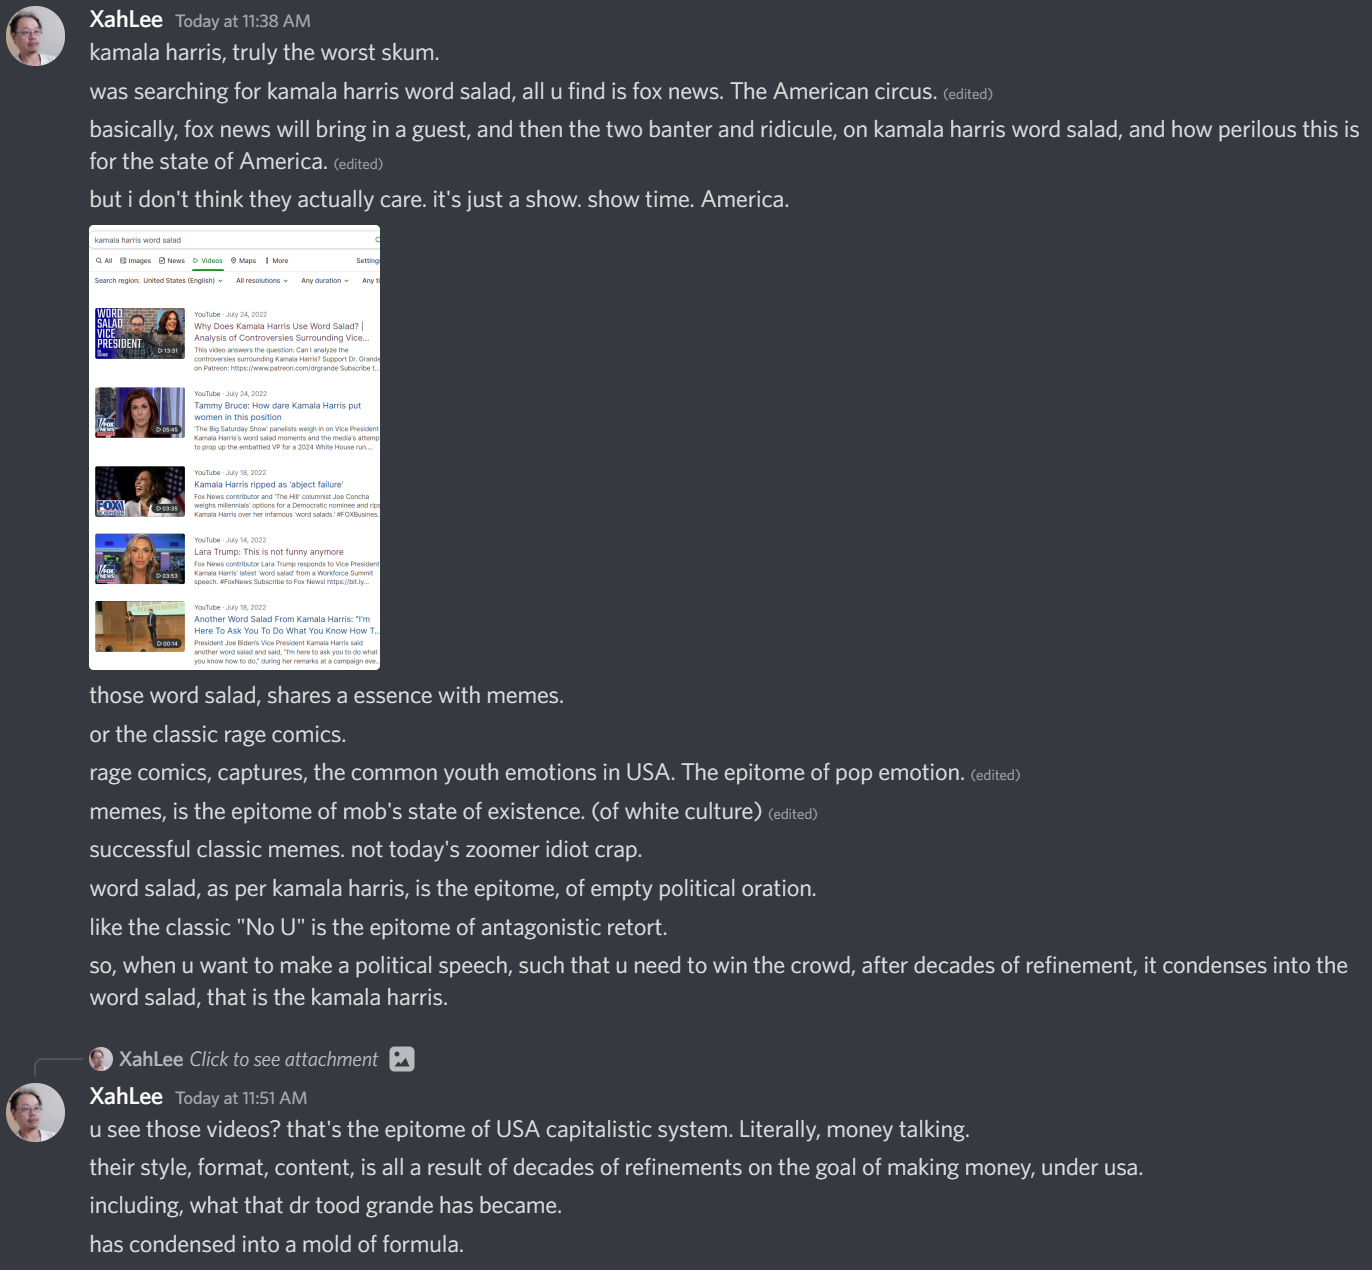The image size is (1372, 1270).
Task: Open the embedded search results screenshot
Action: (x=234, y=447)
